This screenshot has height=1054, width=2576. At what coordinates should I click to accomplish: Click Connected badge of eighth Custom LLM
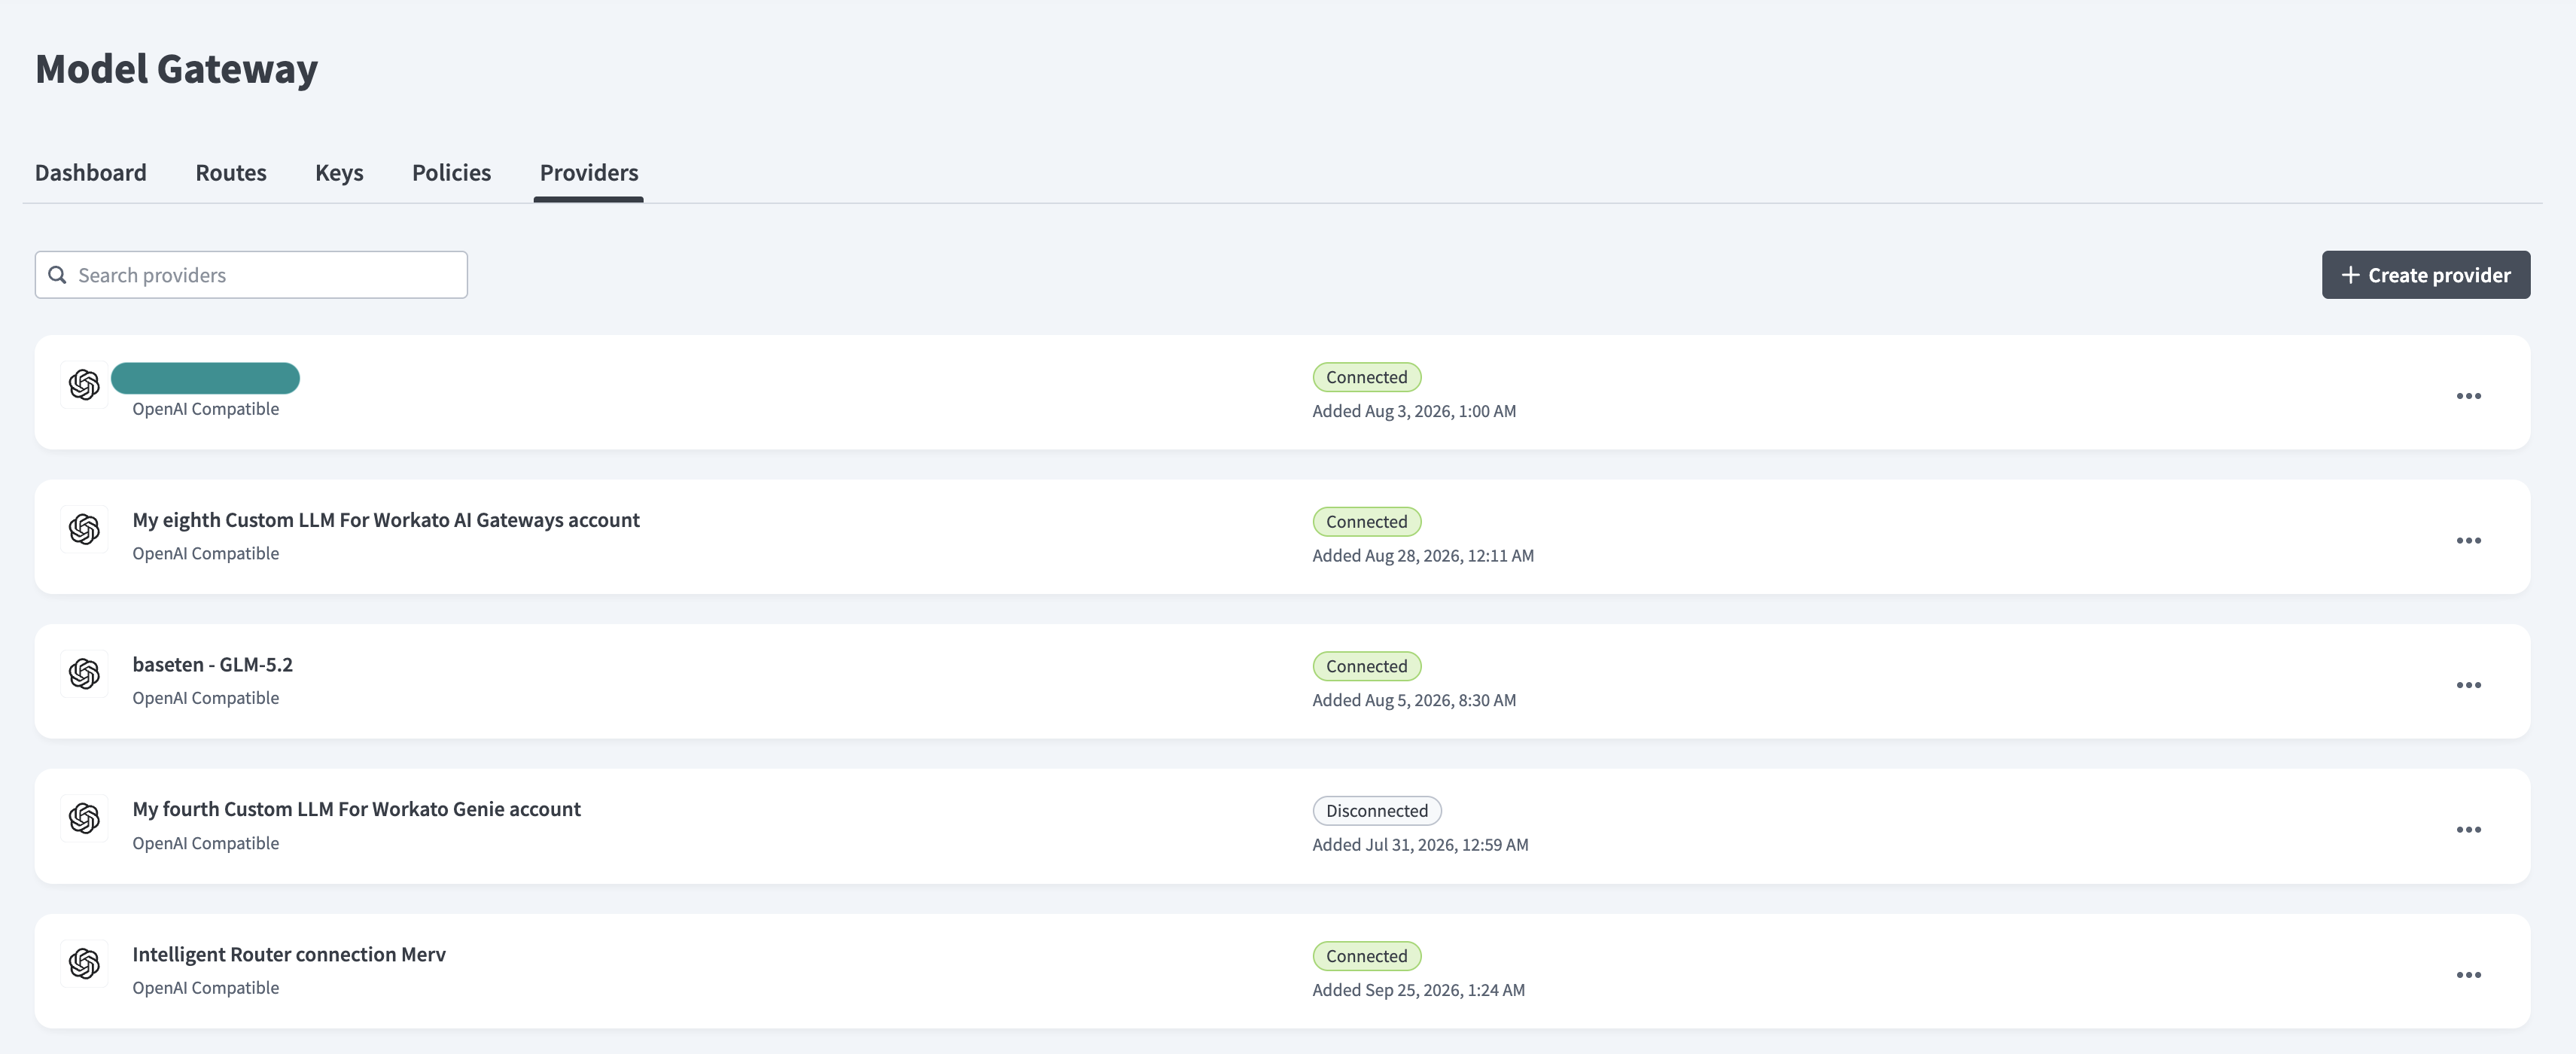(x=1367, y=522)
